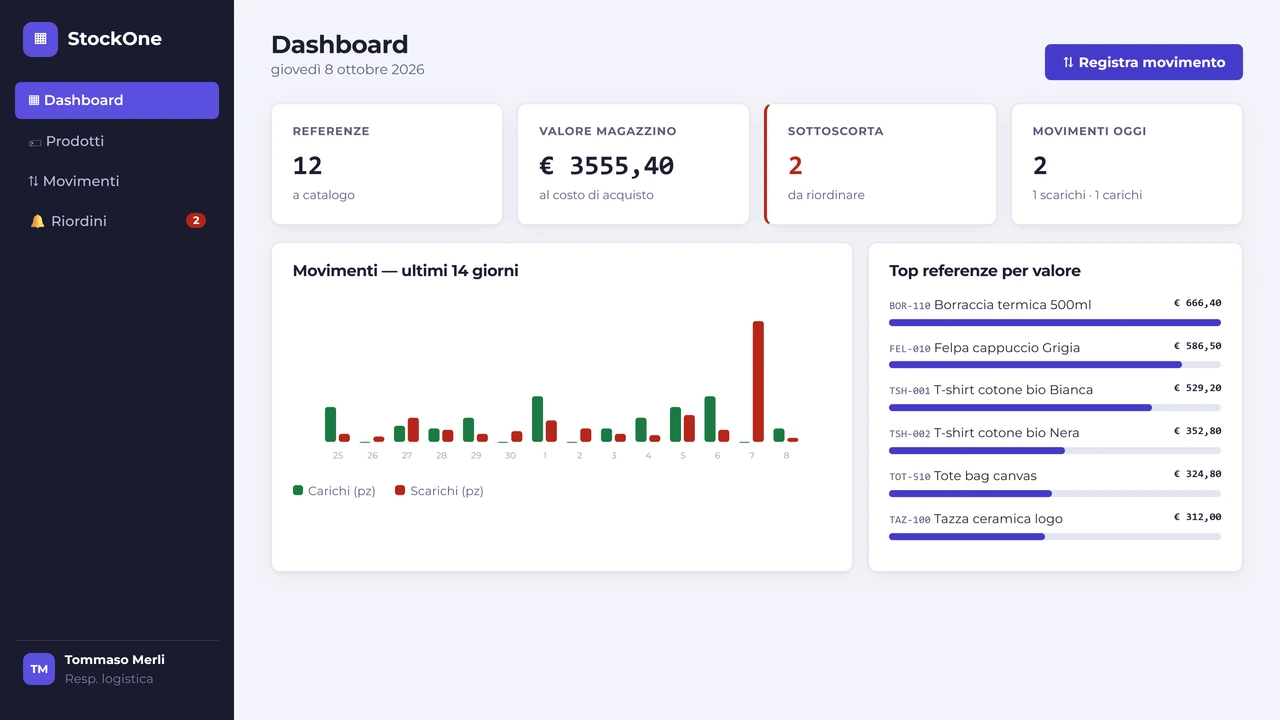Click the tag icon beside Prodotti
This screenshot has height=720, width=1280.
pos(35,142)
